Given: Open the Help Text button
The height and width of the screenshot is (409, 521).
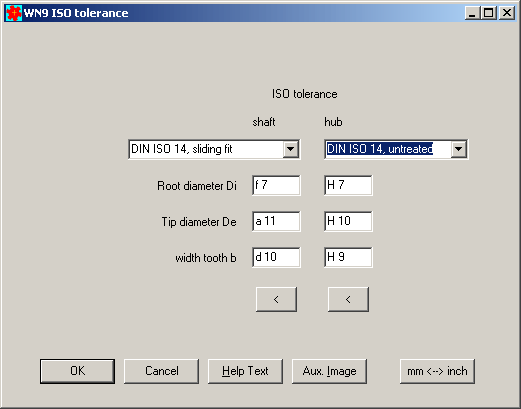Looking at the screenshot, I should [245, 371].
